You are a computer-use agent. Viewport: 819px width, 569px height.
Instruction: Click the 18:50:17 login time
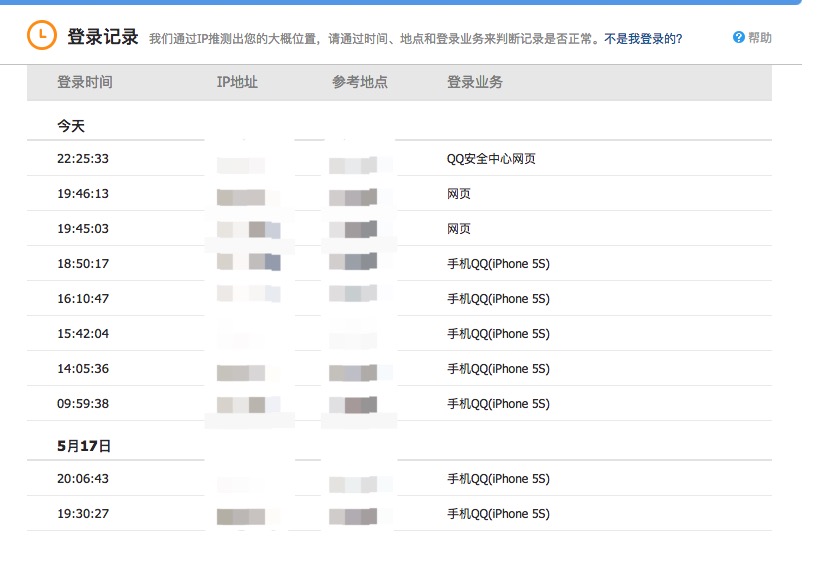83,264
